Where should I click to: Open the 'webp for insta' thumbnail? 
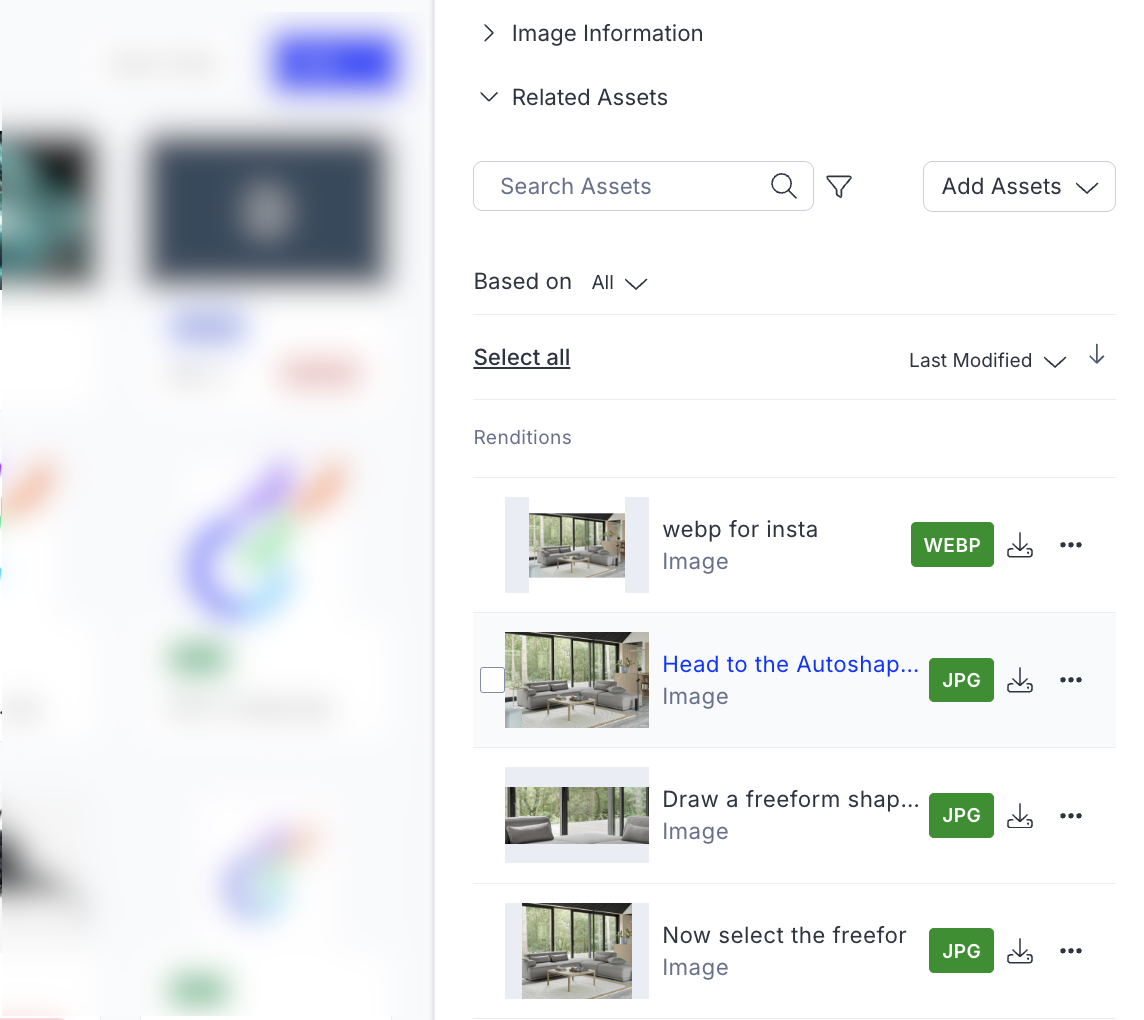(x=577, y=545)
